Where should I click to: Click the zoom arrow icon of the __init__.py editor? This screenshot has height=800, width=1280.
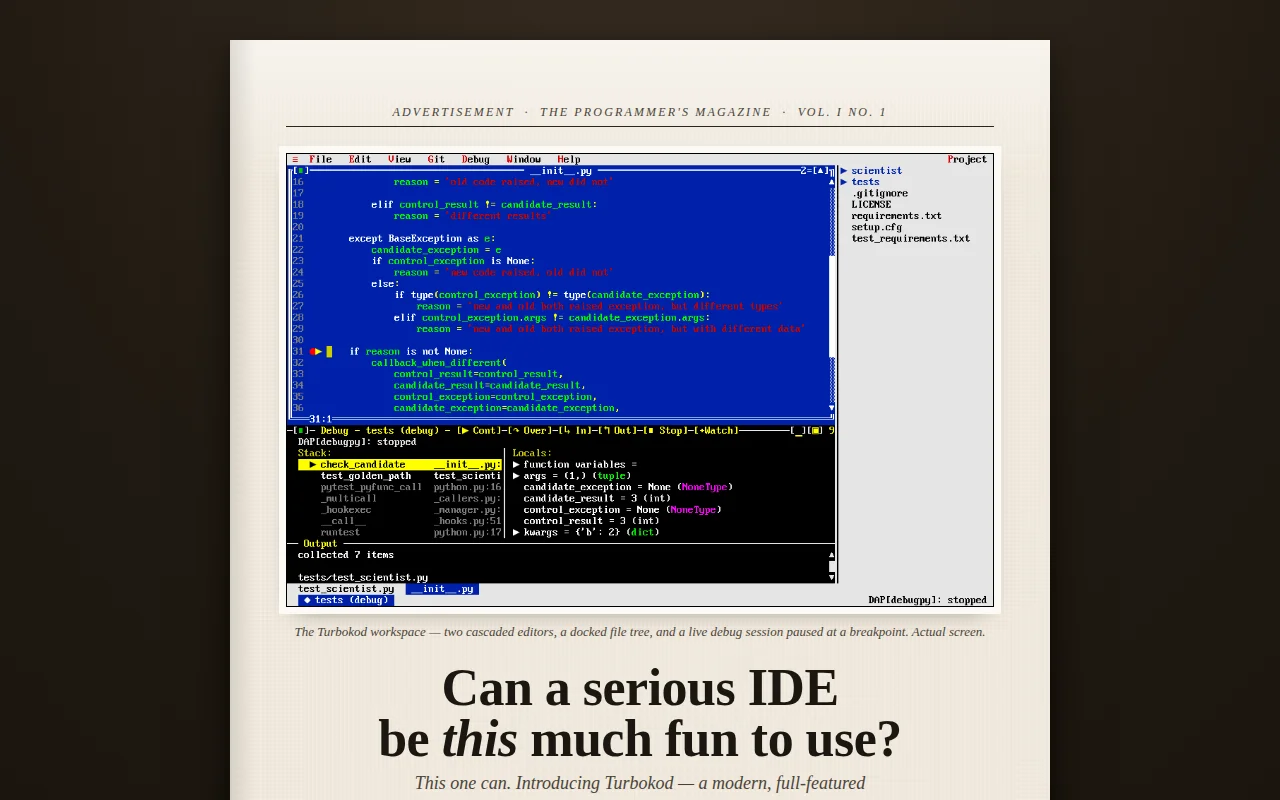(821, 170)
